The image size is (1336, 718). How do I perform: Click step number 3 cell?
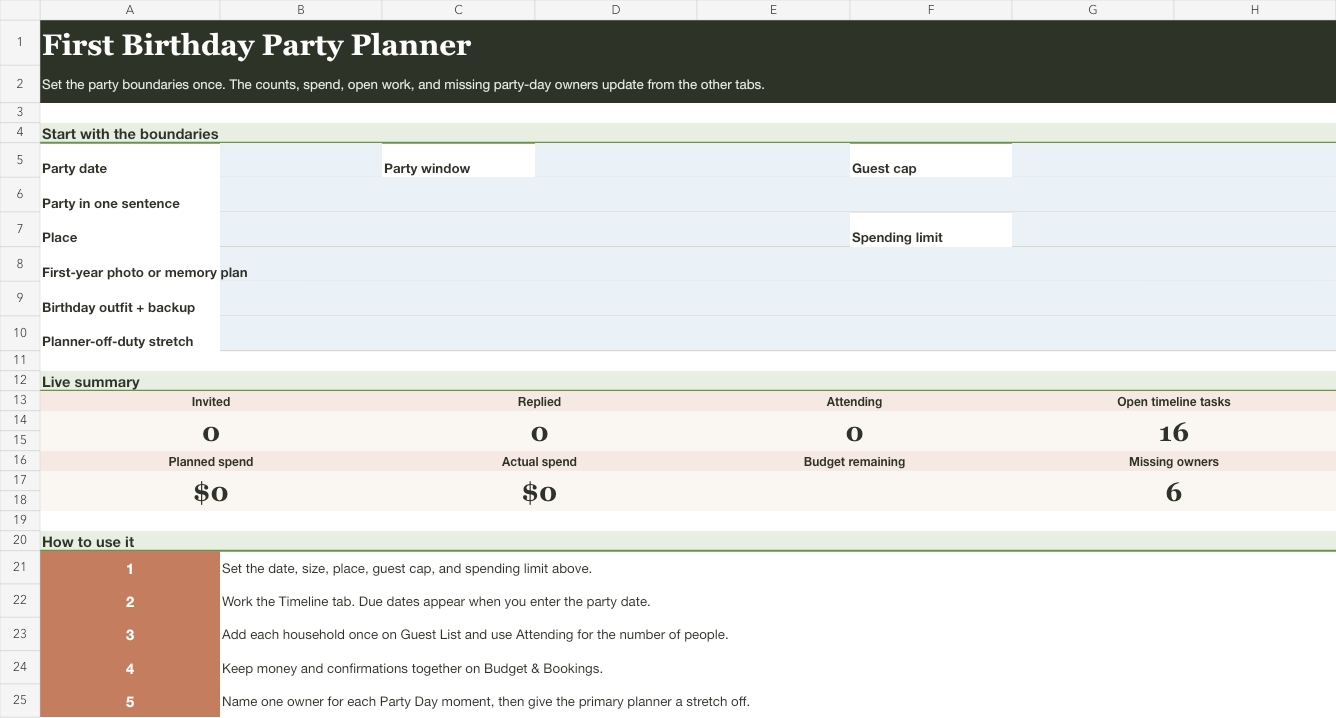pos(130,634)
